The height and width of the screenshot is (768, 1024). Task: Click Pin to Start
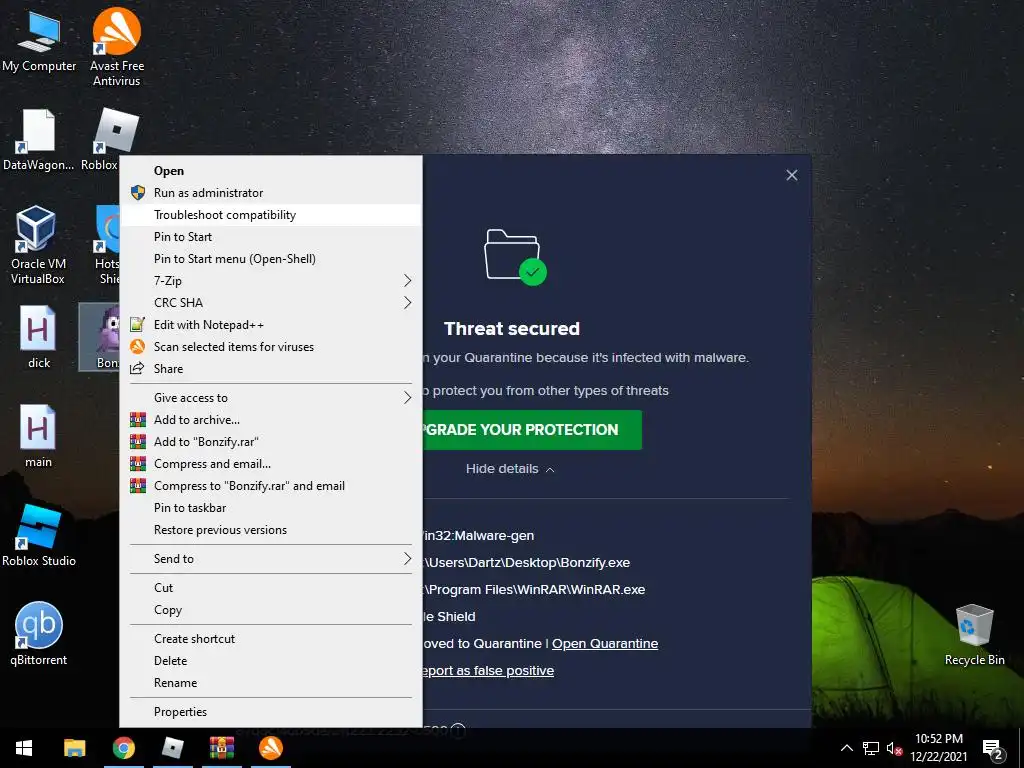[271, 236]
